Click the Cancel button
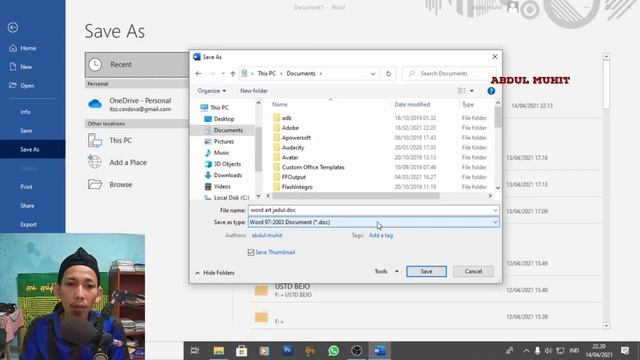 tap(473, 271)
